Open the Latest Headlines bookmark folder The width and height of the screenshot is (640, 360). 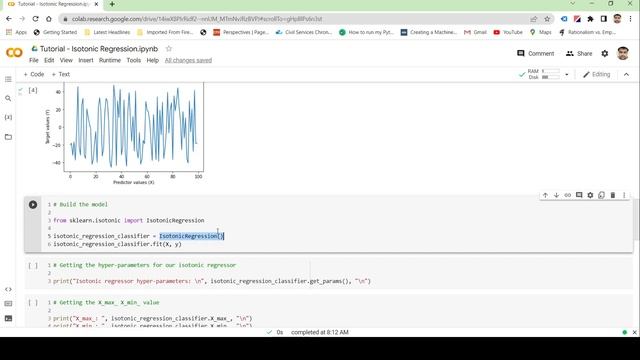(107, 32)
